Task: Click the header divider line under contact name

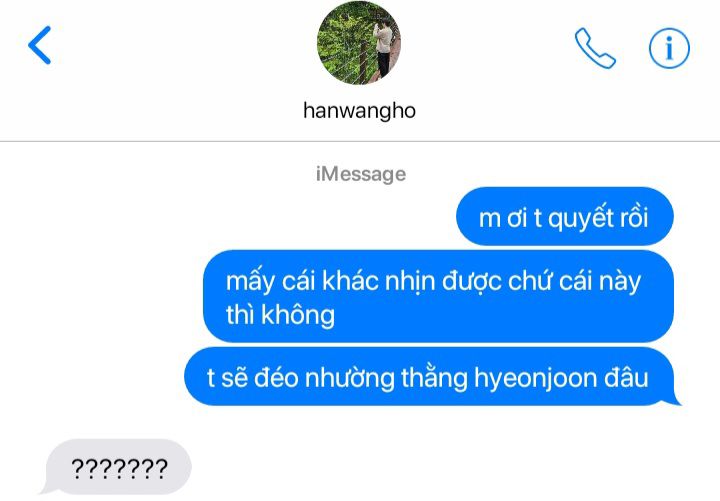Action: [x=360, y=141]
